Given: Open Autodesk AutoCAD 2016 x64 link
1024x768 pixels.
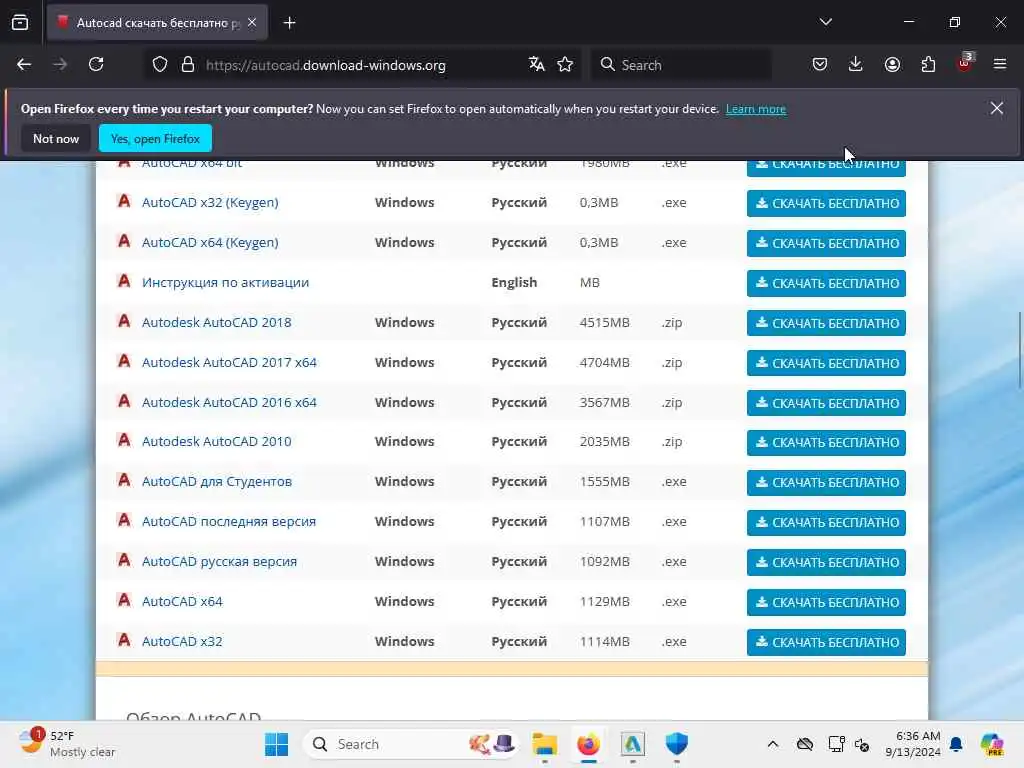Looking at the screenshot, I should click(229, 402).
